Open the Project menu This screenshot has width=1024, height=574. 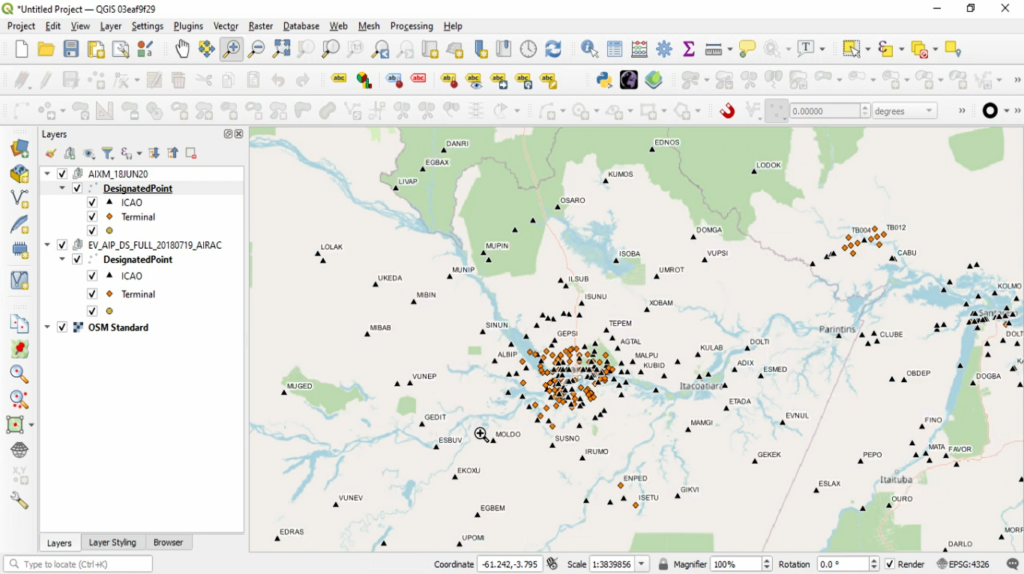[x=21, y=26]
